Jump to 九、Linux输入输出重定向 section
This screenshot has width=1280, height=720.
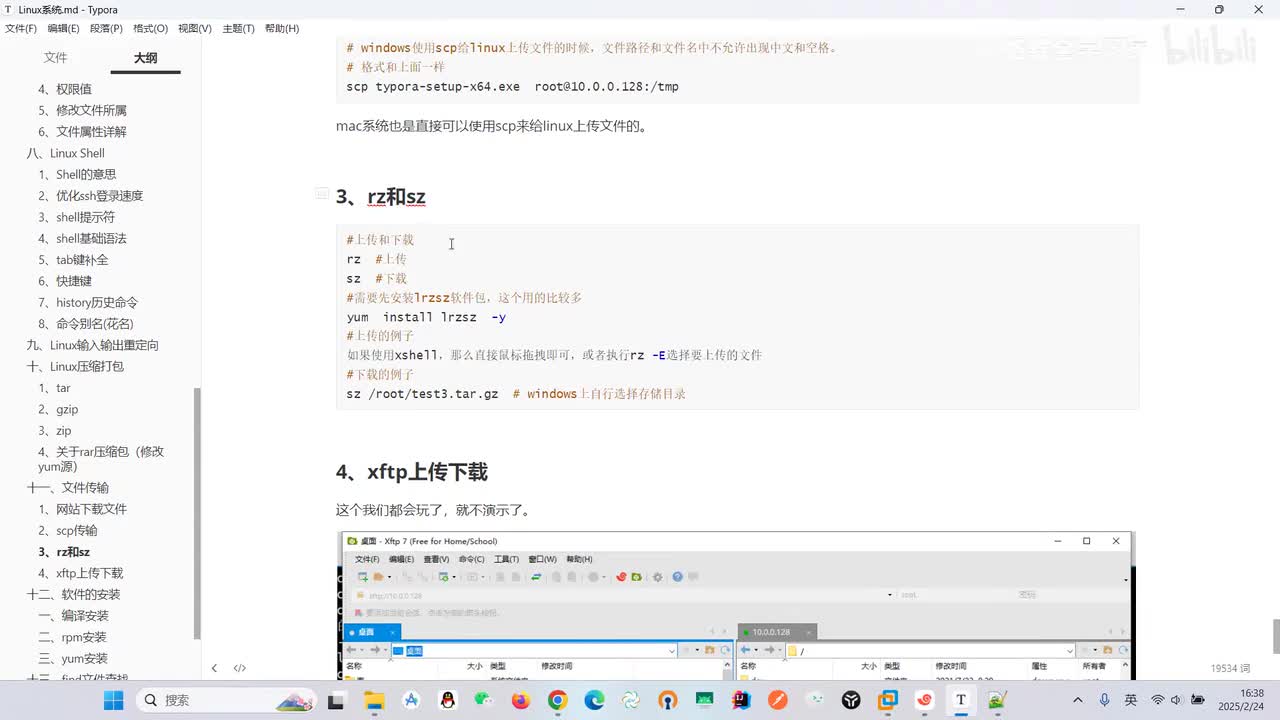pyautogui.click(x=92, y=345)
